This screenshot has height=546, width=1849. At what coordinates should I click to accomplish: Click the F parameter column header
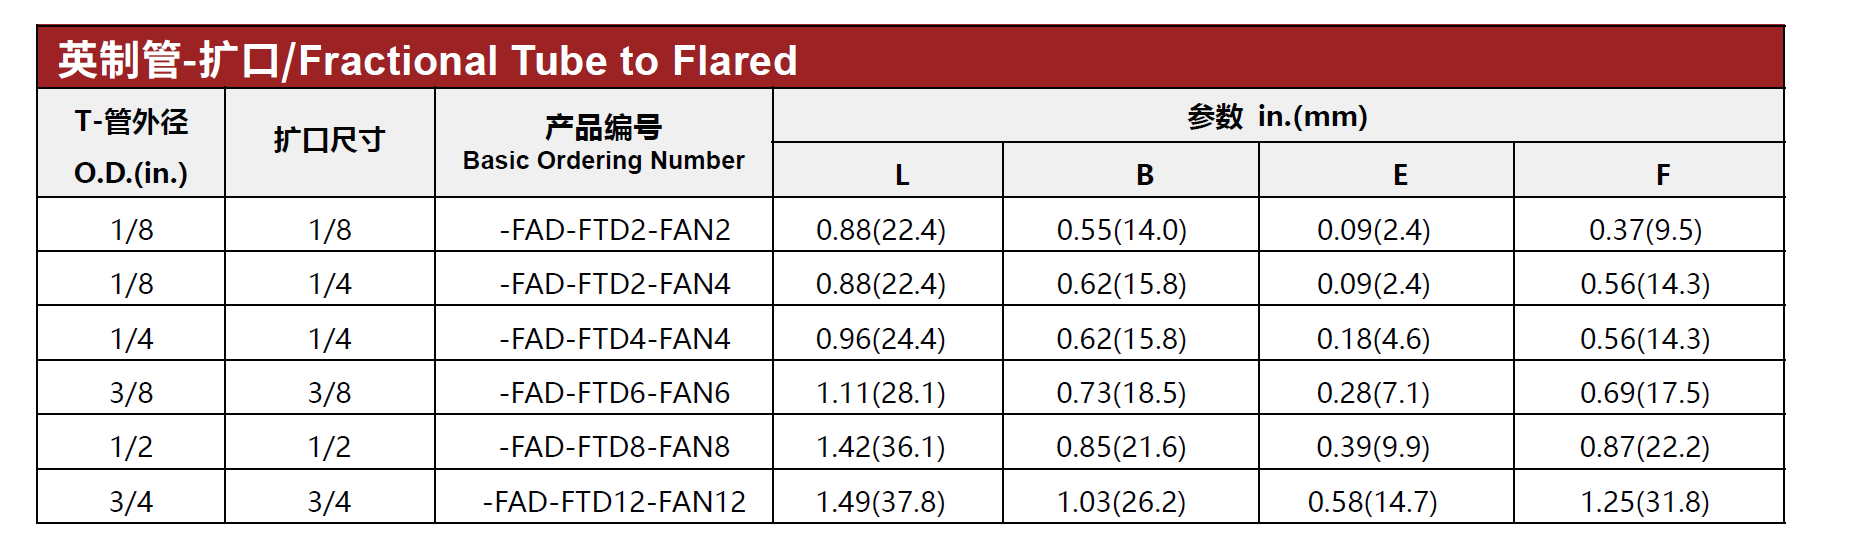[x=1649, y=171]
